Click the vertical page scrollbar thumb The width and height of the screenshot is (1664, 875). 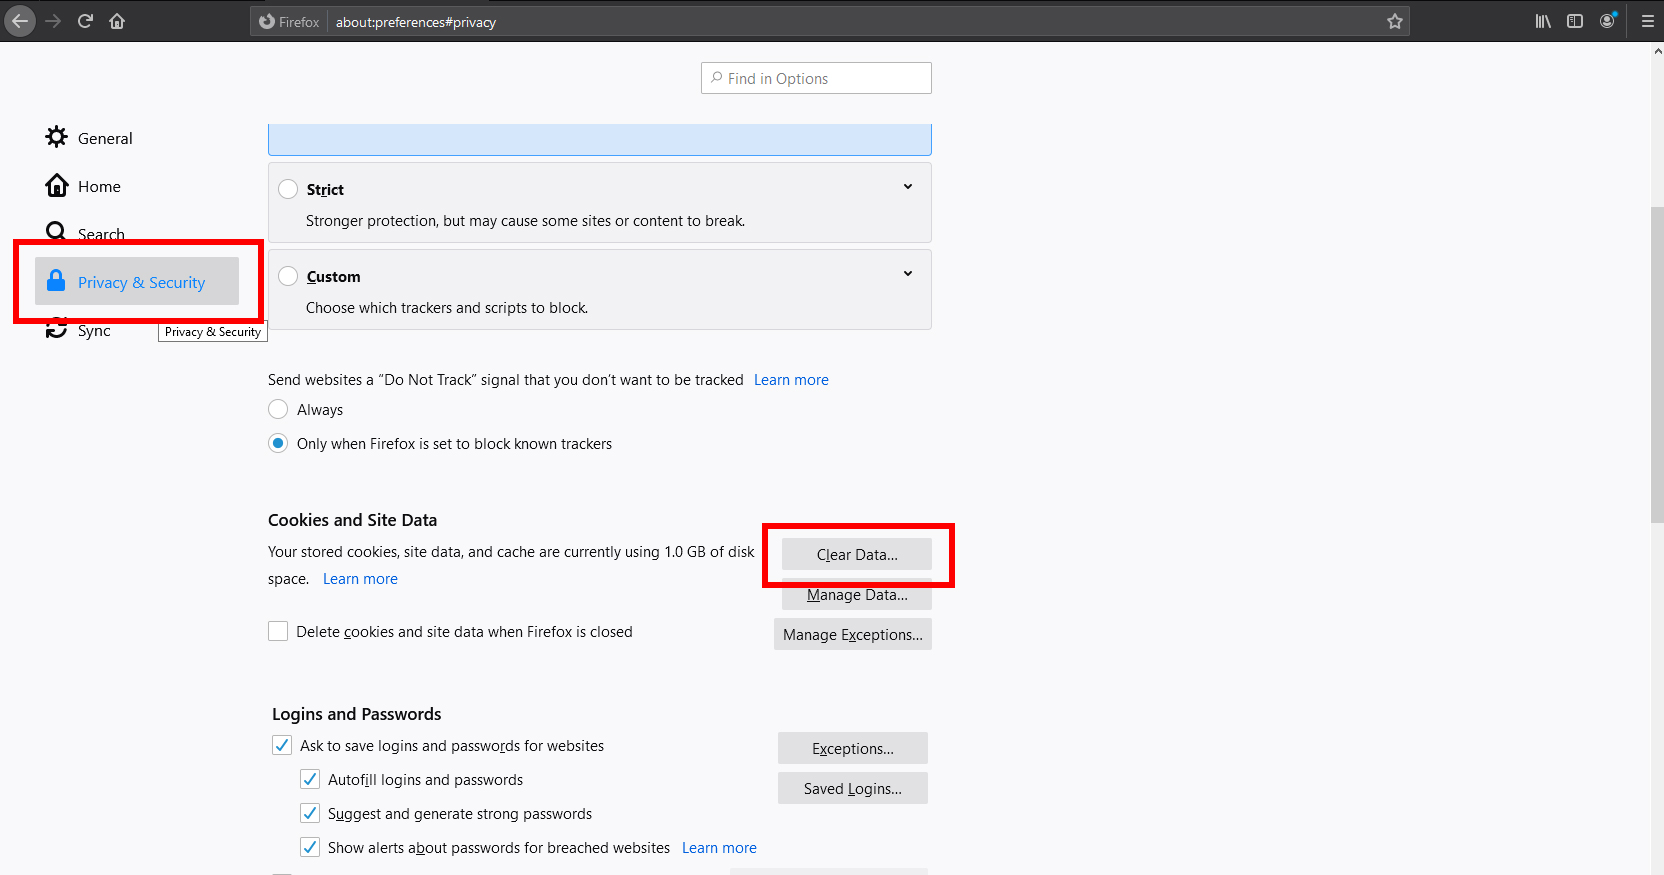[1656, 365]
